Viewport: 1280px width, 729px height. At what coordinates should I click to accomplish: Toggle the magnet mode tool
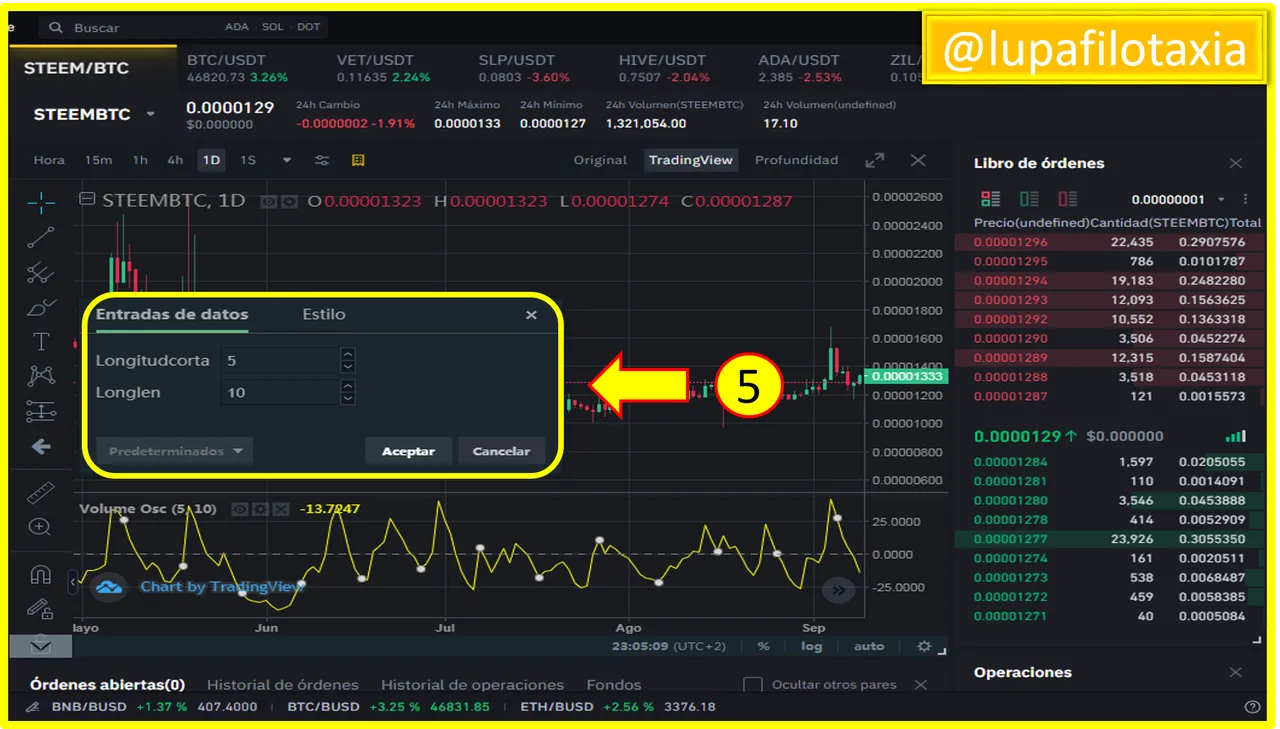pos(40,575)
